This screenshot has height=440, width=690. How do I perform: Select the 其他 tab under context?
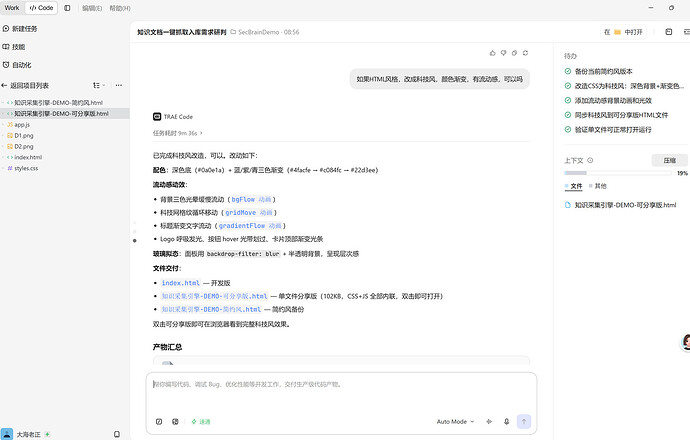pyautogui.click(x=598, y=186)
